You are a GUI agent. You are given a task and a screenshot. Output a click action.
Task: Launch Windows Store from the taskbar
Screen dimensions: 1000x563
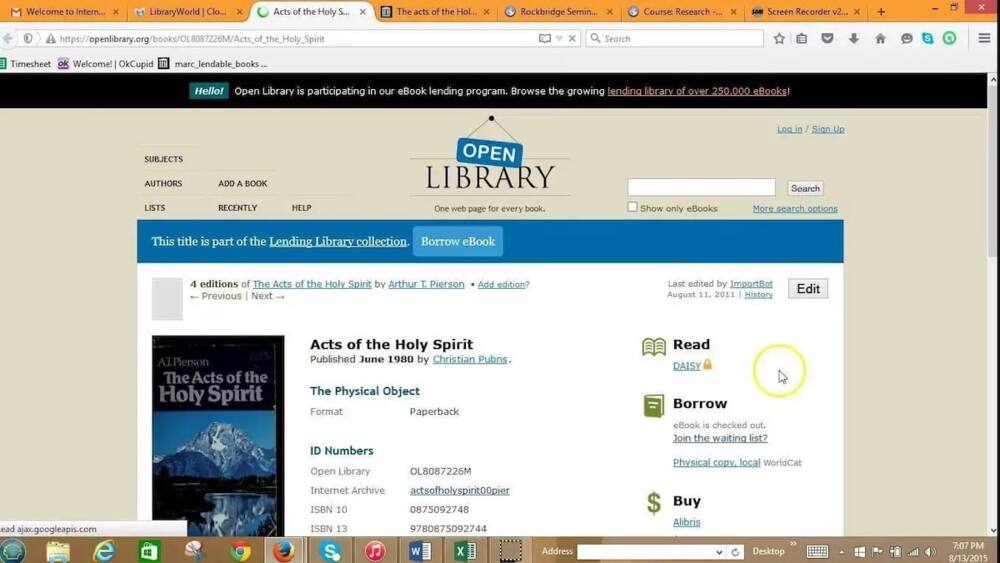(149, 550)
